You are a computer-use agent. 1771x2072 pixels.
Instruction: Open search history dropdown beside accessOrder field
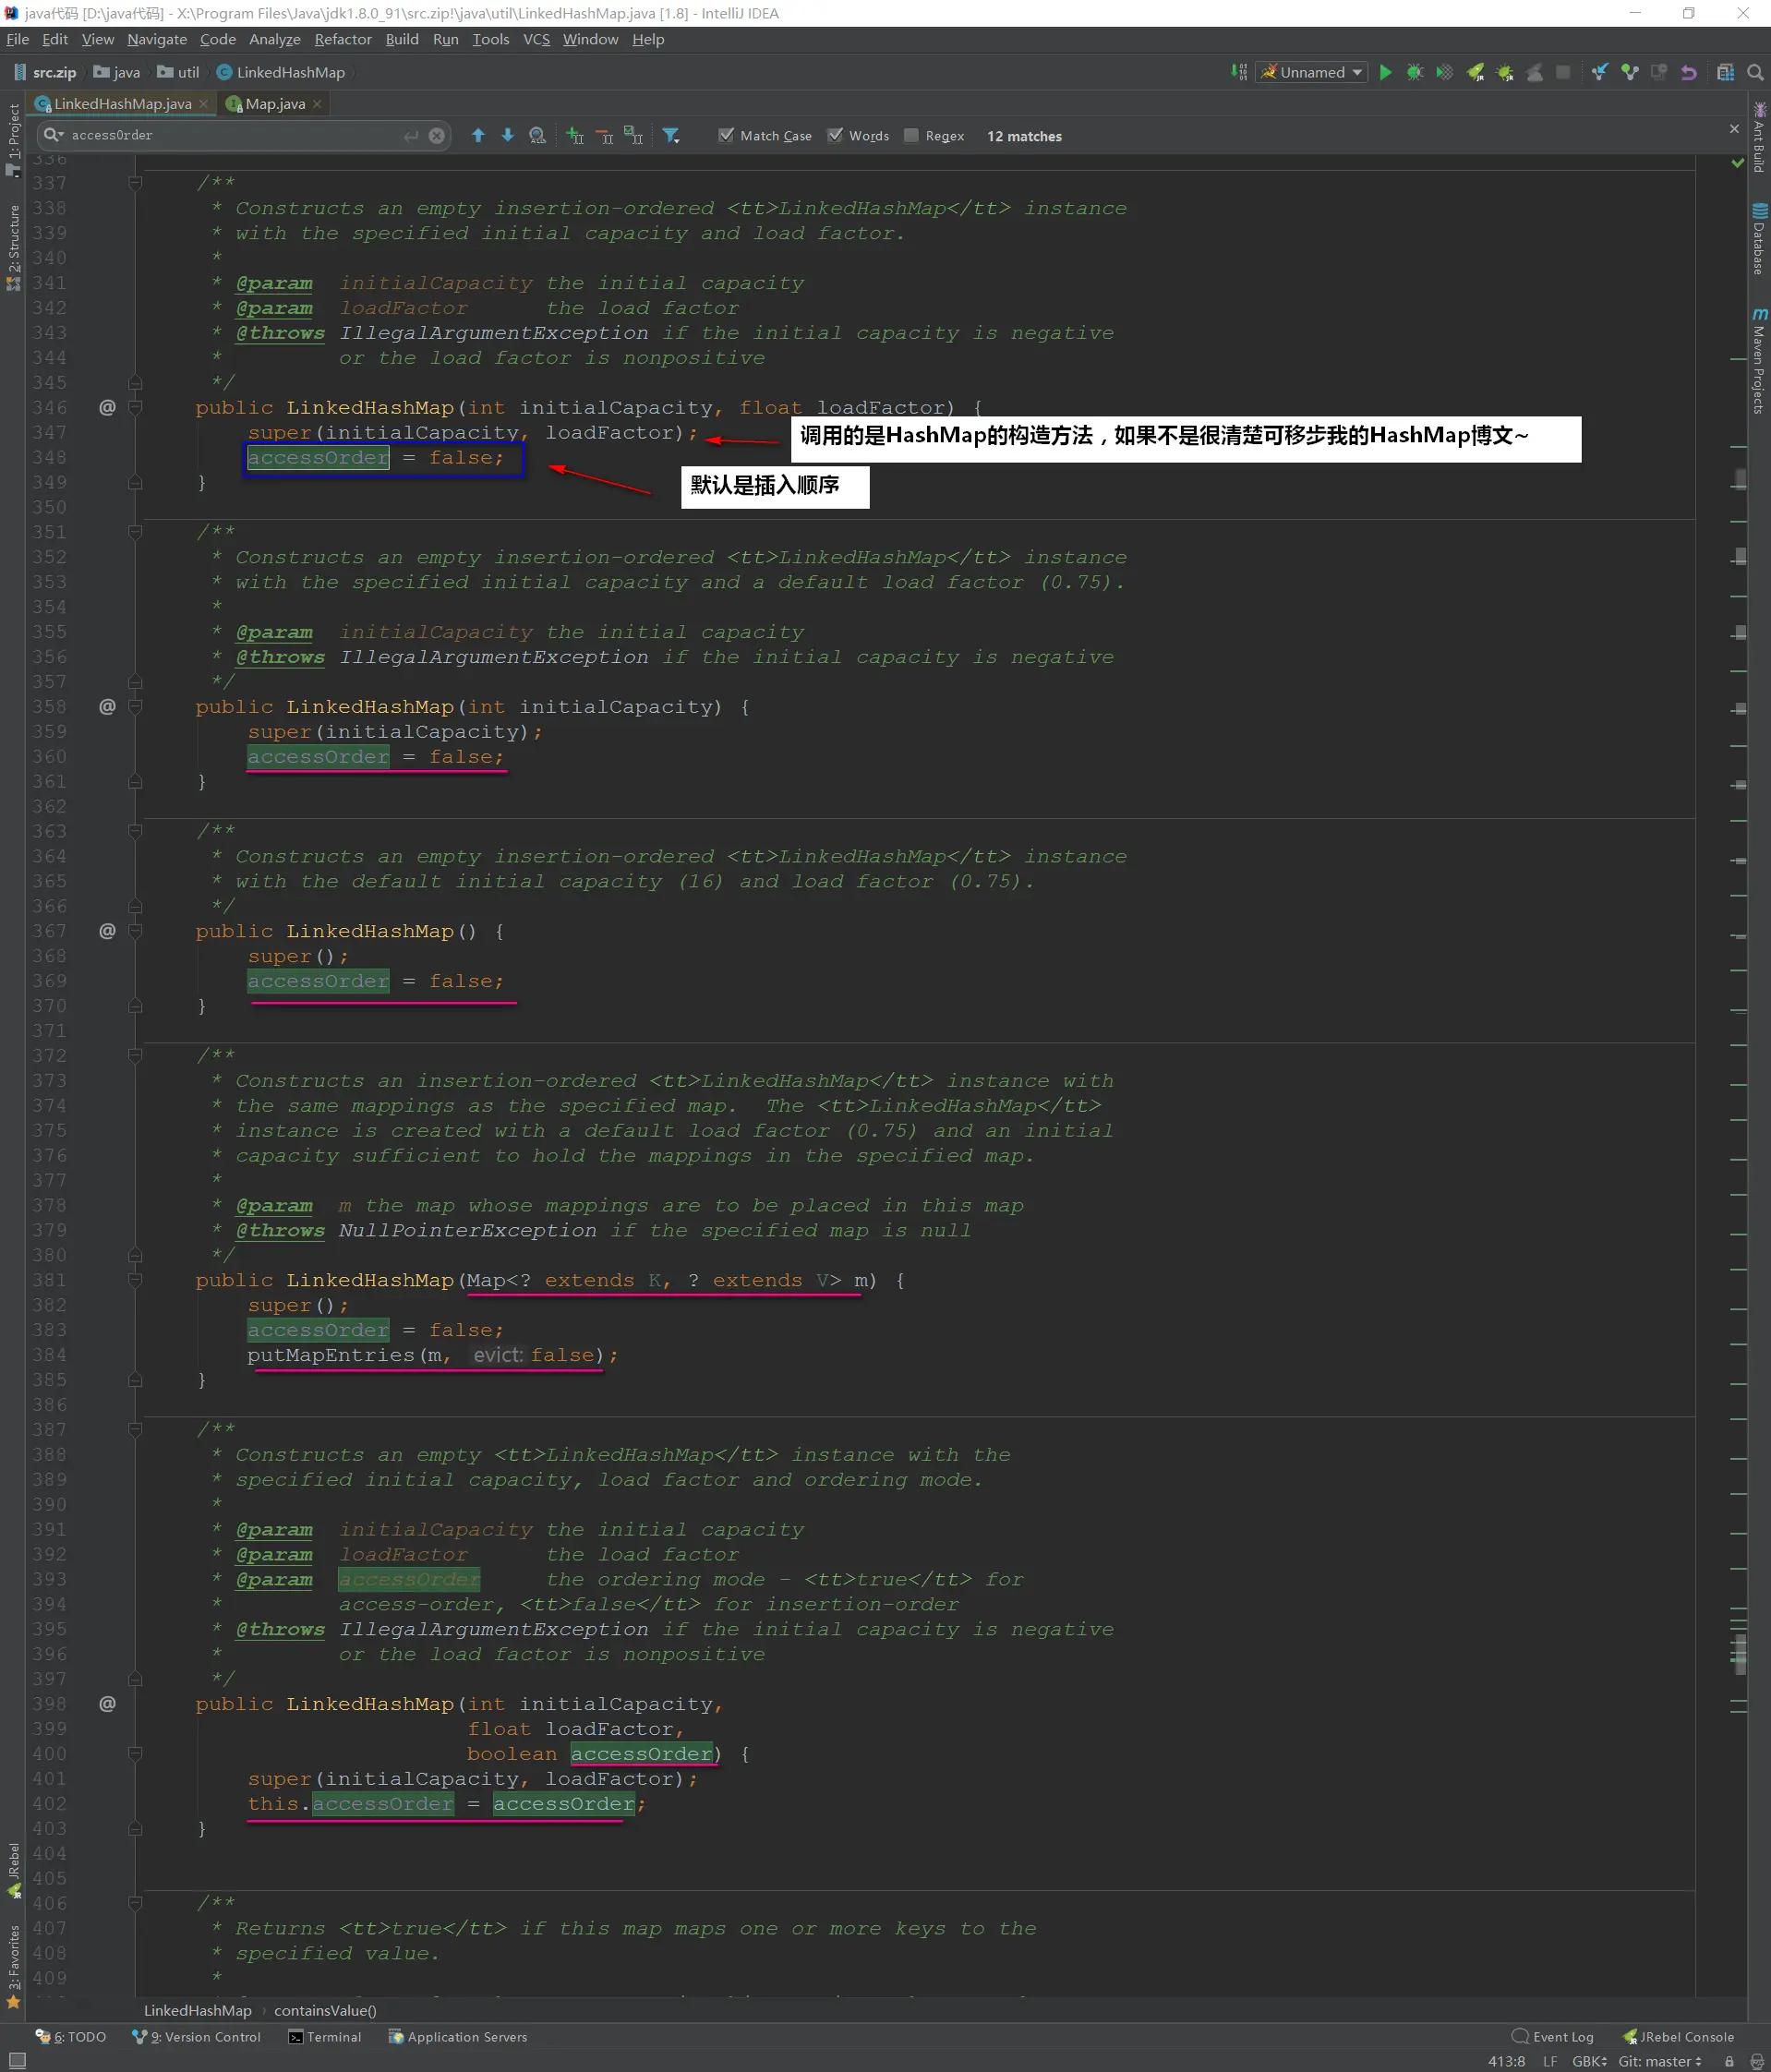tap(54, 135)
